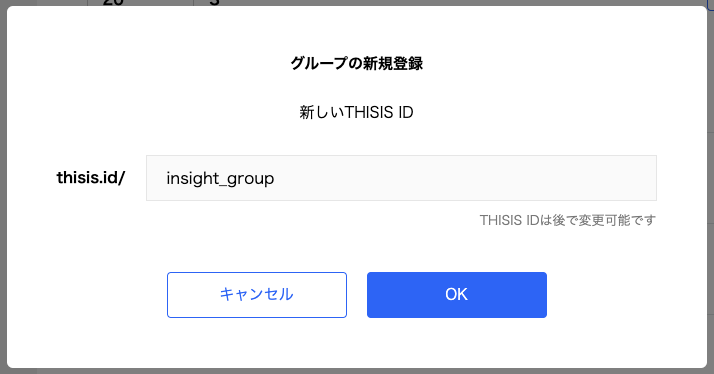
Task: Click the dimmed backdrop right of the dialog
Action: tap(711, 187)
